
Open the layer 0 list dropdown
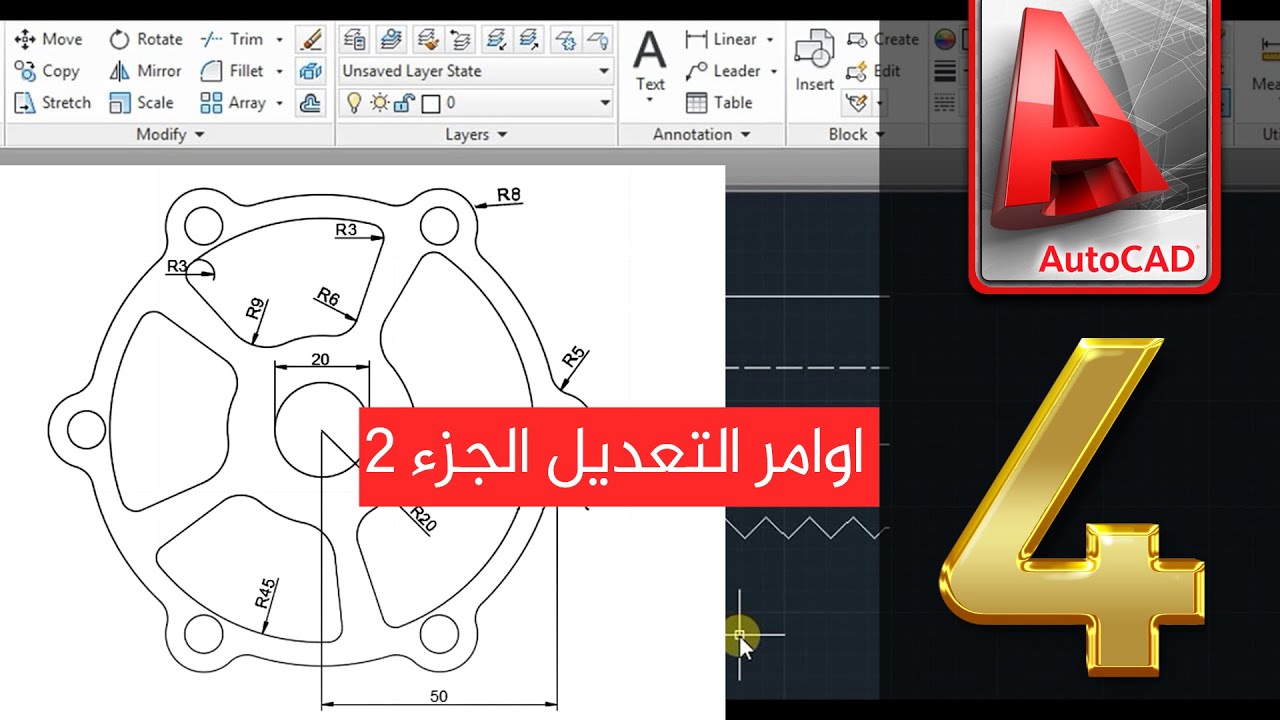pos(604,102)
